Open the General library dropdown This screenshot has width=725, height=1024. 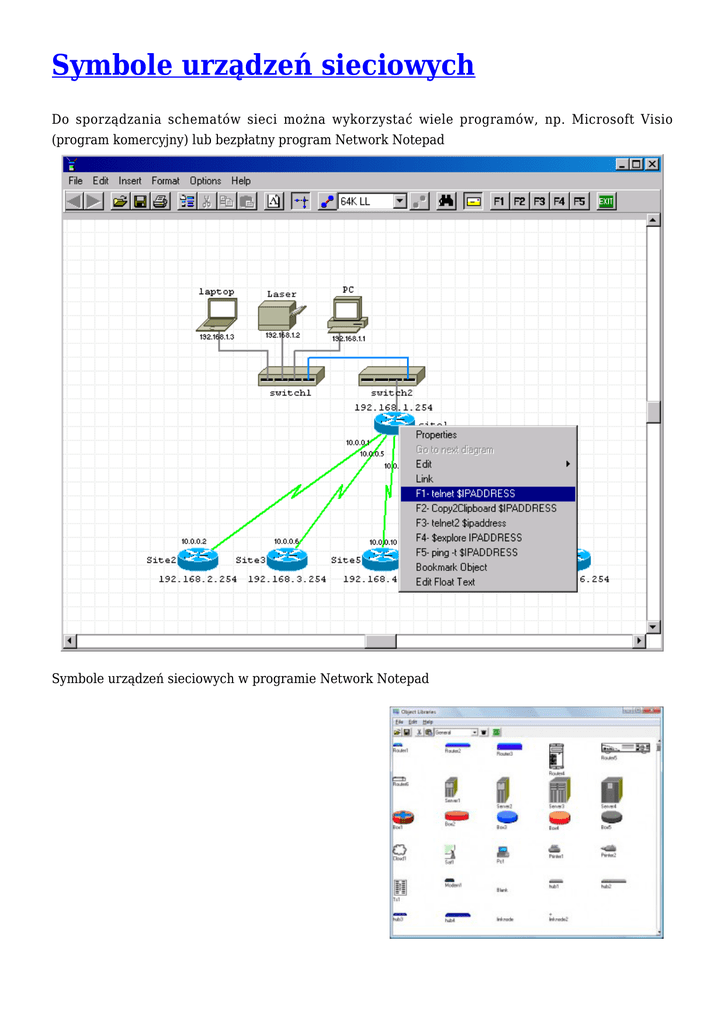(x=474, y=732)
